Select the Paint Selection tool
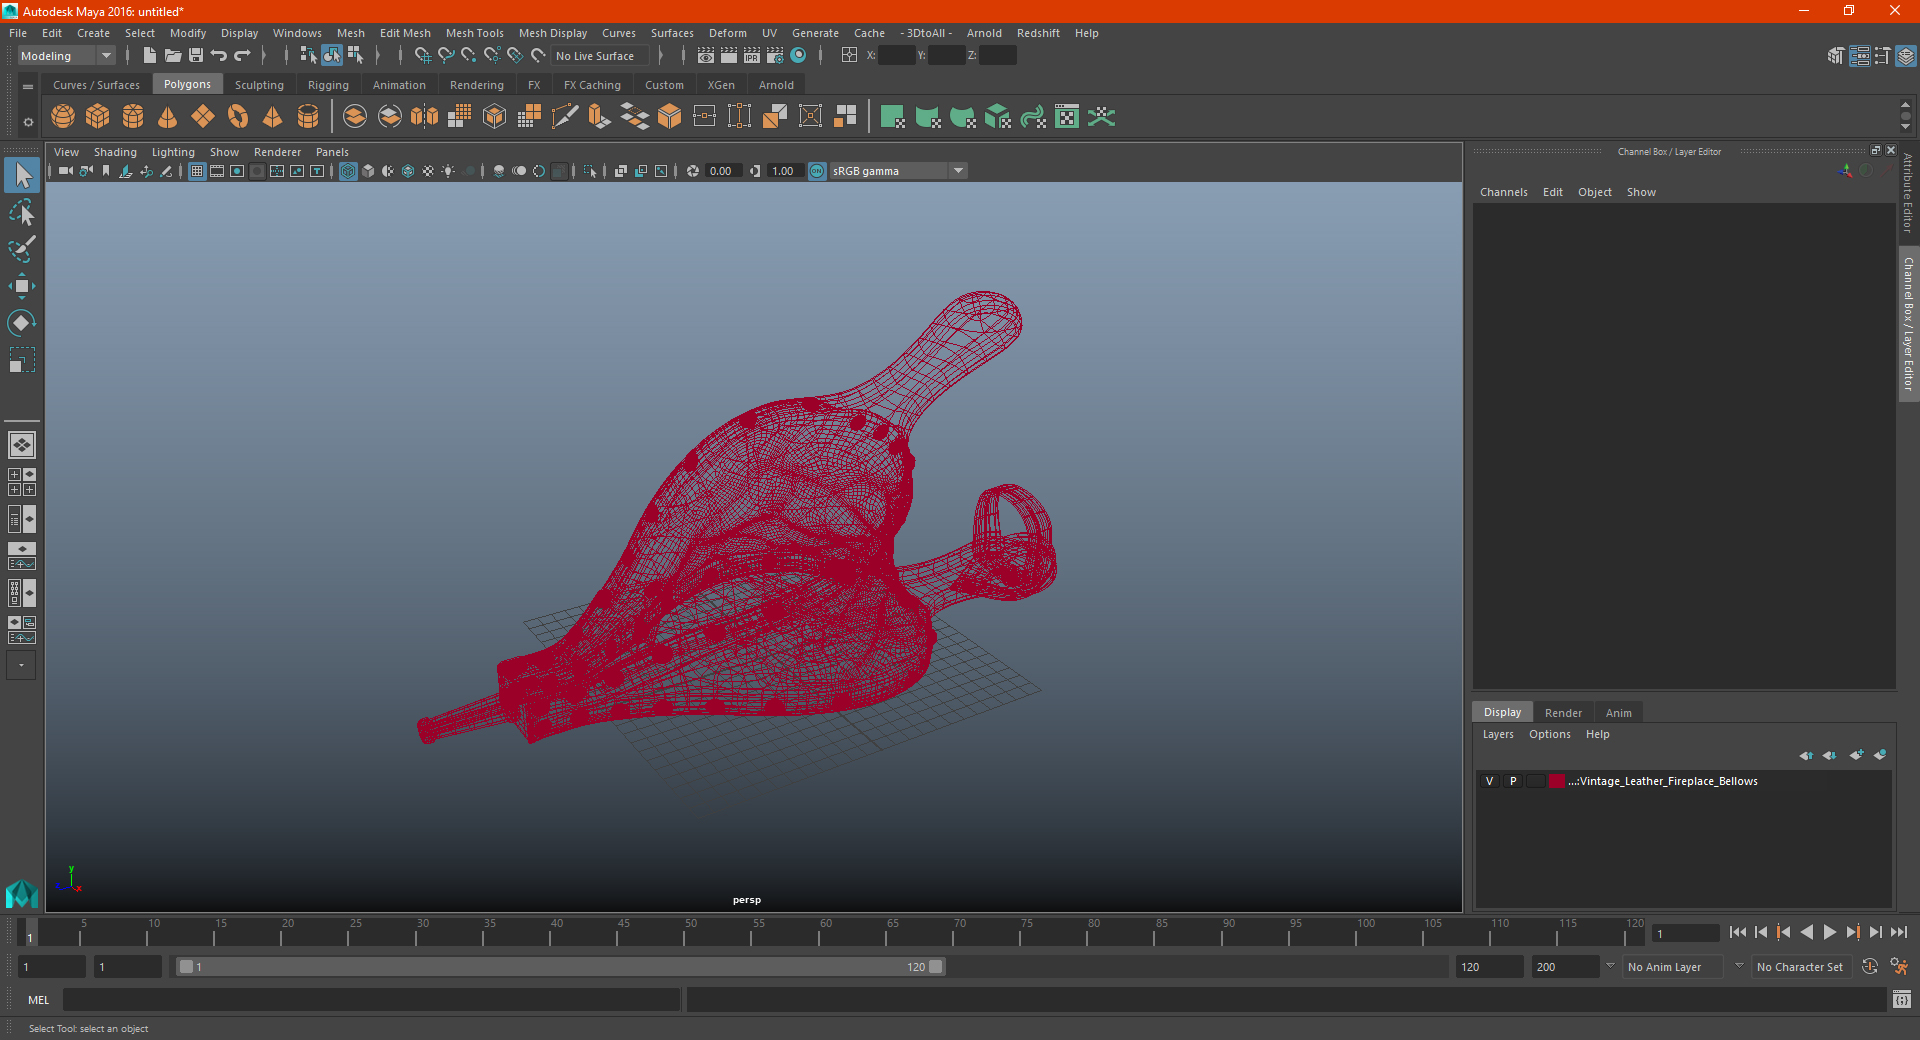The image size is (1920, 1040). 22,249
